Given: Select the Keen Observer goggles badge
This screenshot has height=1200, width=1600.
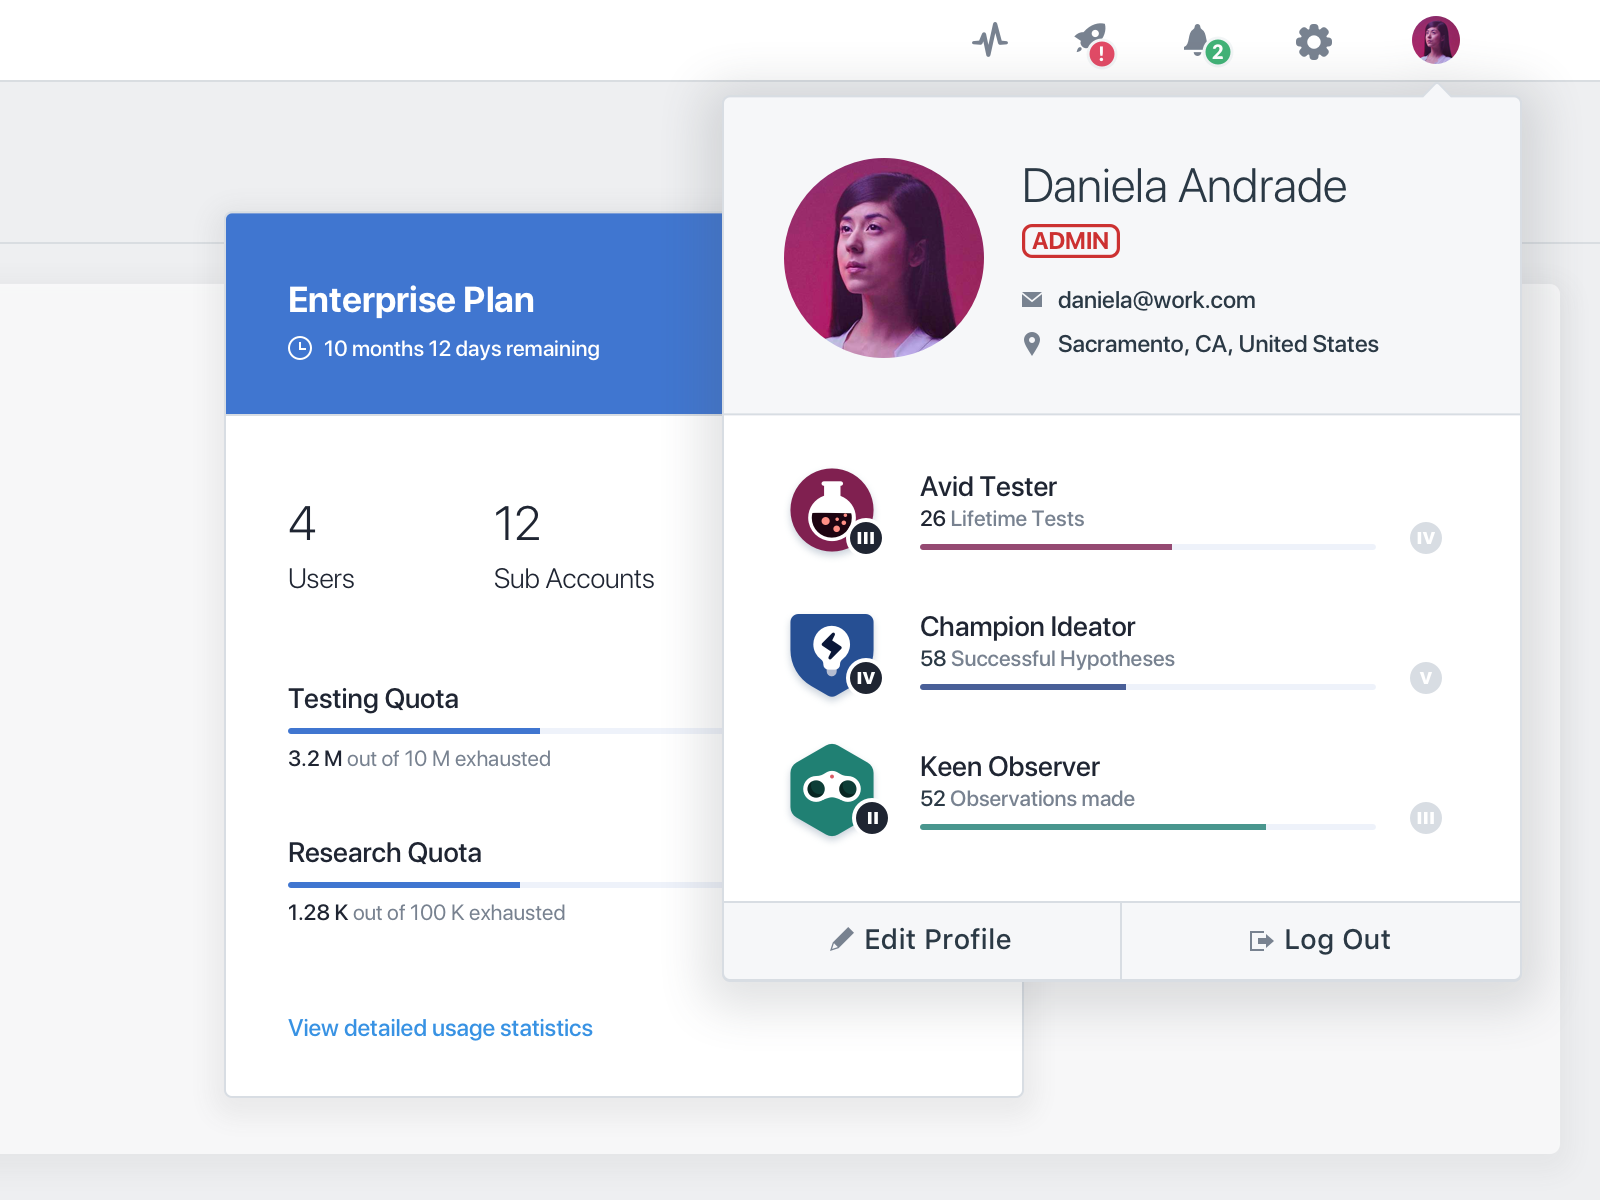Looking at the screenshot, I should click(x=833, y=790).
